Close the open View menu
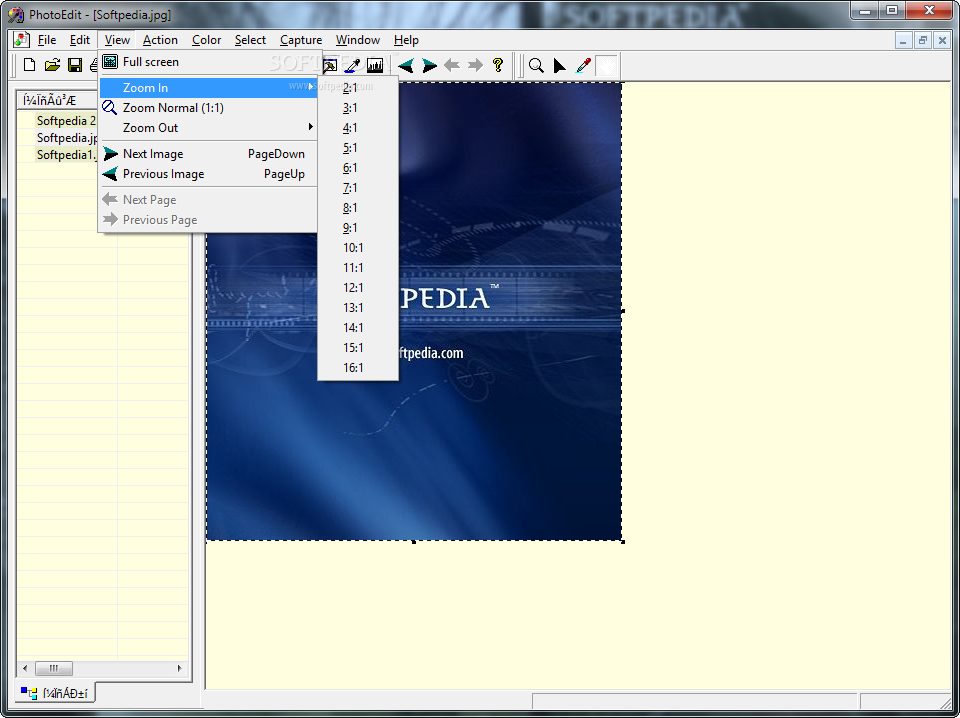Image resolution: width=960 pixels, height=718 pixels. [x=117, y=40]
